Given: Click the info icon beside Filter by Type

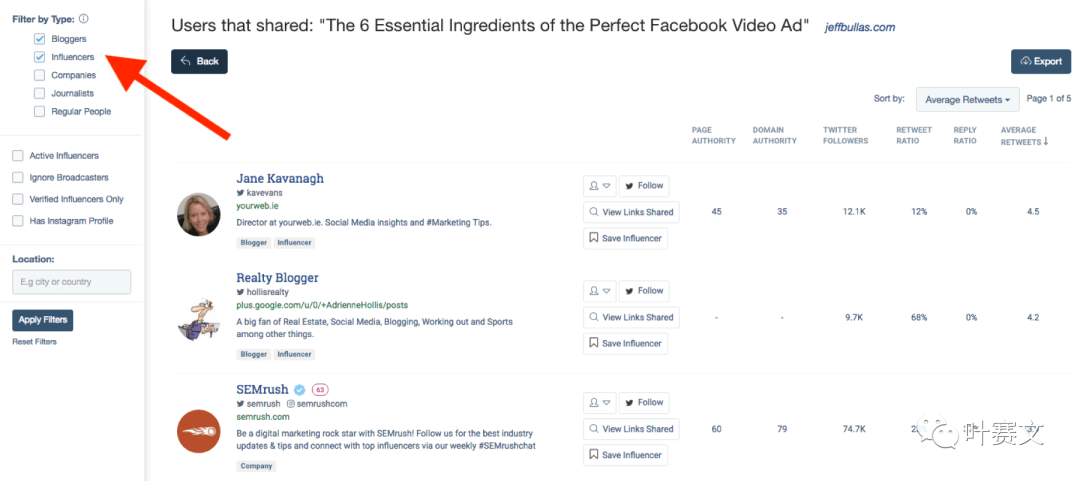Looking at the screenshot, I should point(83,19).
